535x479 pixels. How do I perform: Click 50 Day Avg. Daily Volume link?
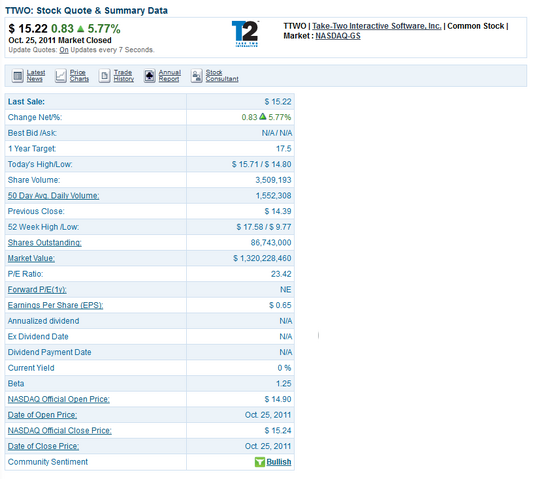(54, 196)
